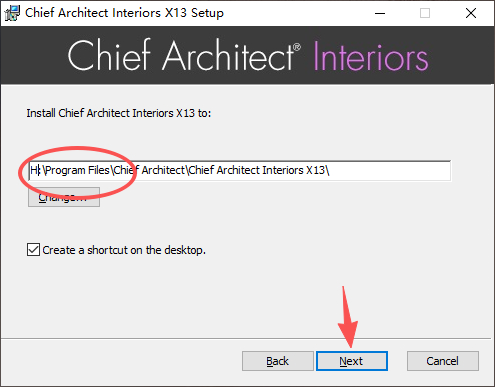Go to the previous step with Back

coord(278,361)
